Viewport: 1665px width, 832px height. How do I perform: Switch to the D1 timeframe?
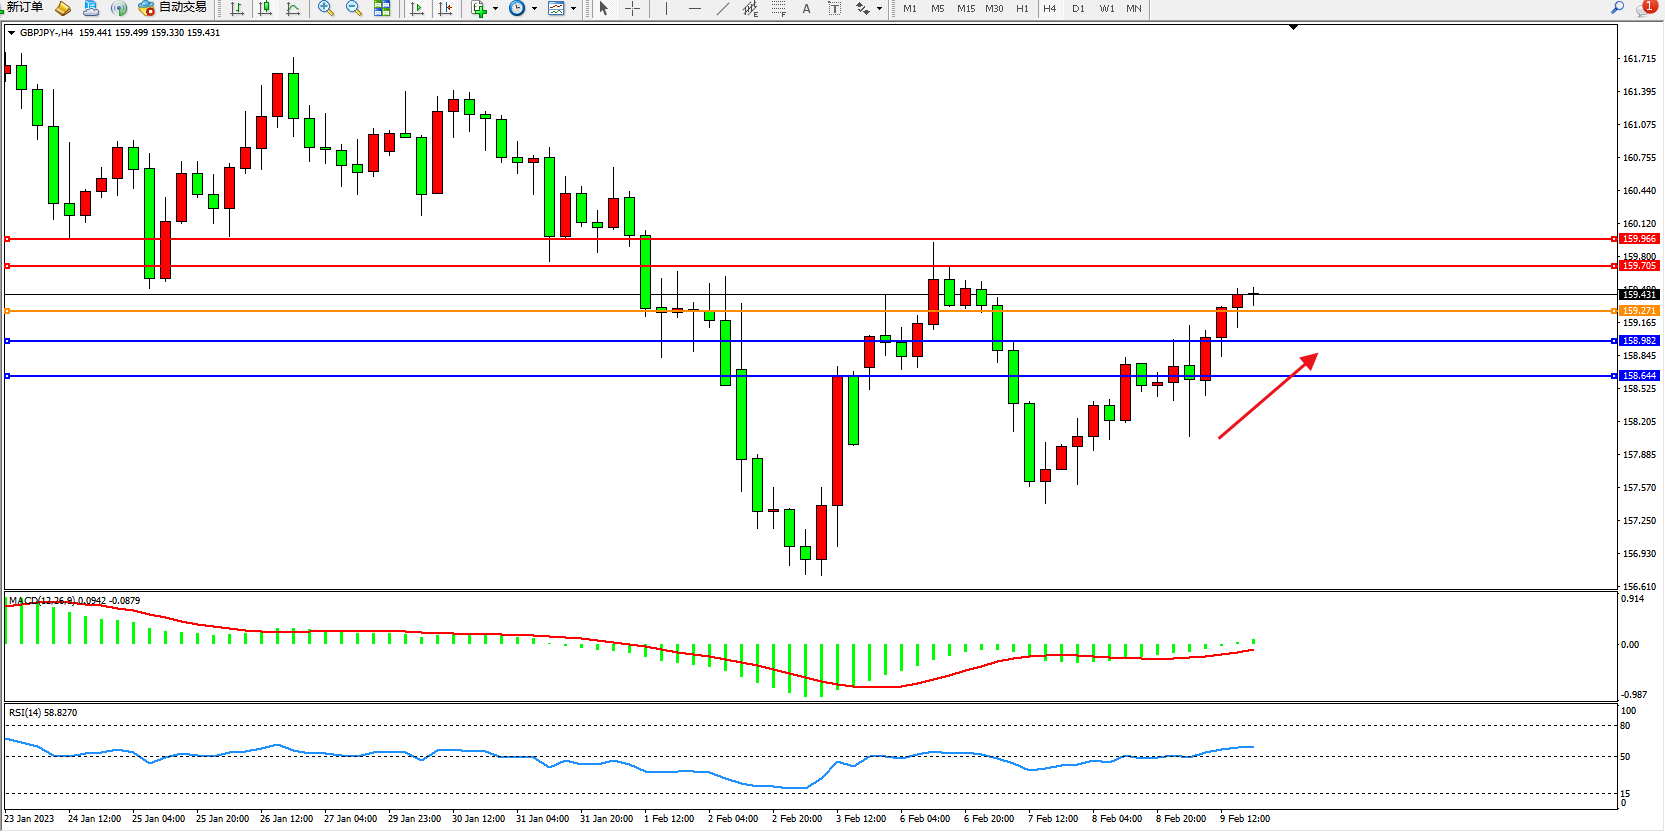1078,9
